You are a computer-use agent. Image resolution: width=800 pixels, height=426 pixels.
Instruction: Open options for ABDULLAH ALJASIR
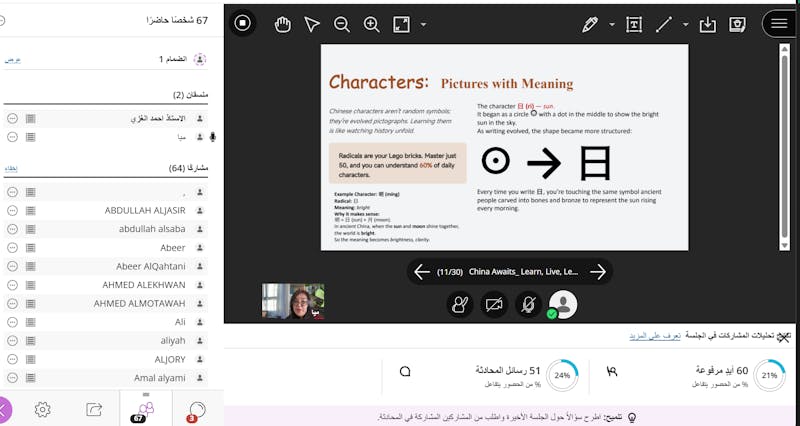[x=12, y=210]
